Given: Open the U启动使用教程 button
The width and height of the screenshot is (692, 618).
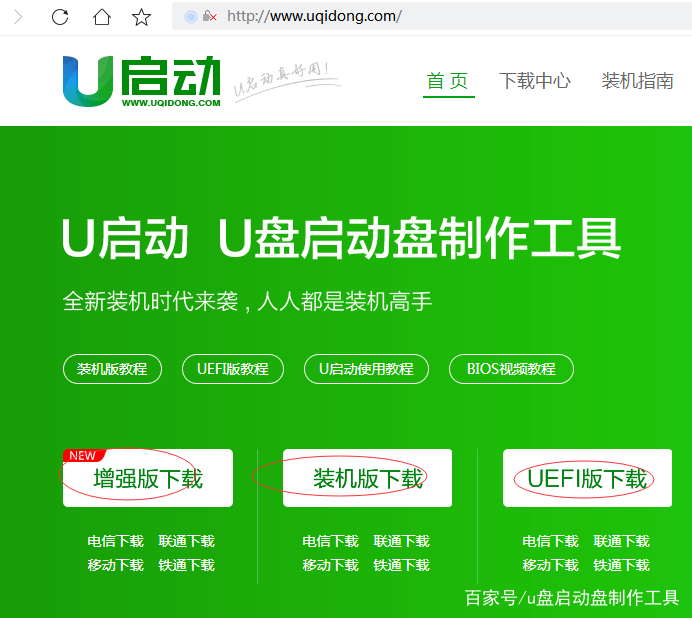Looking at the screenshot, I should [366, 369].
